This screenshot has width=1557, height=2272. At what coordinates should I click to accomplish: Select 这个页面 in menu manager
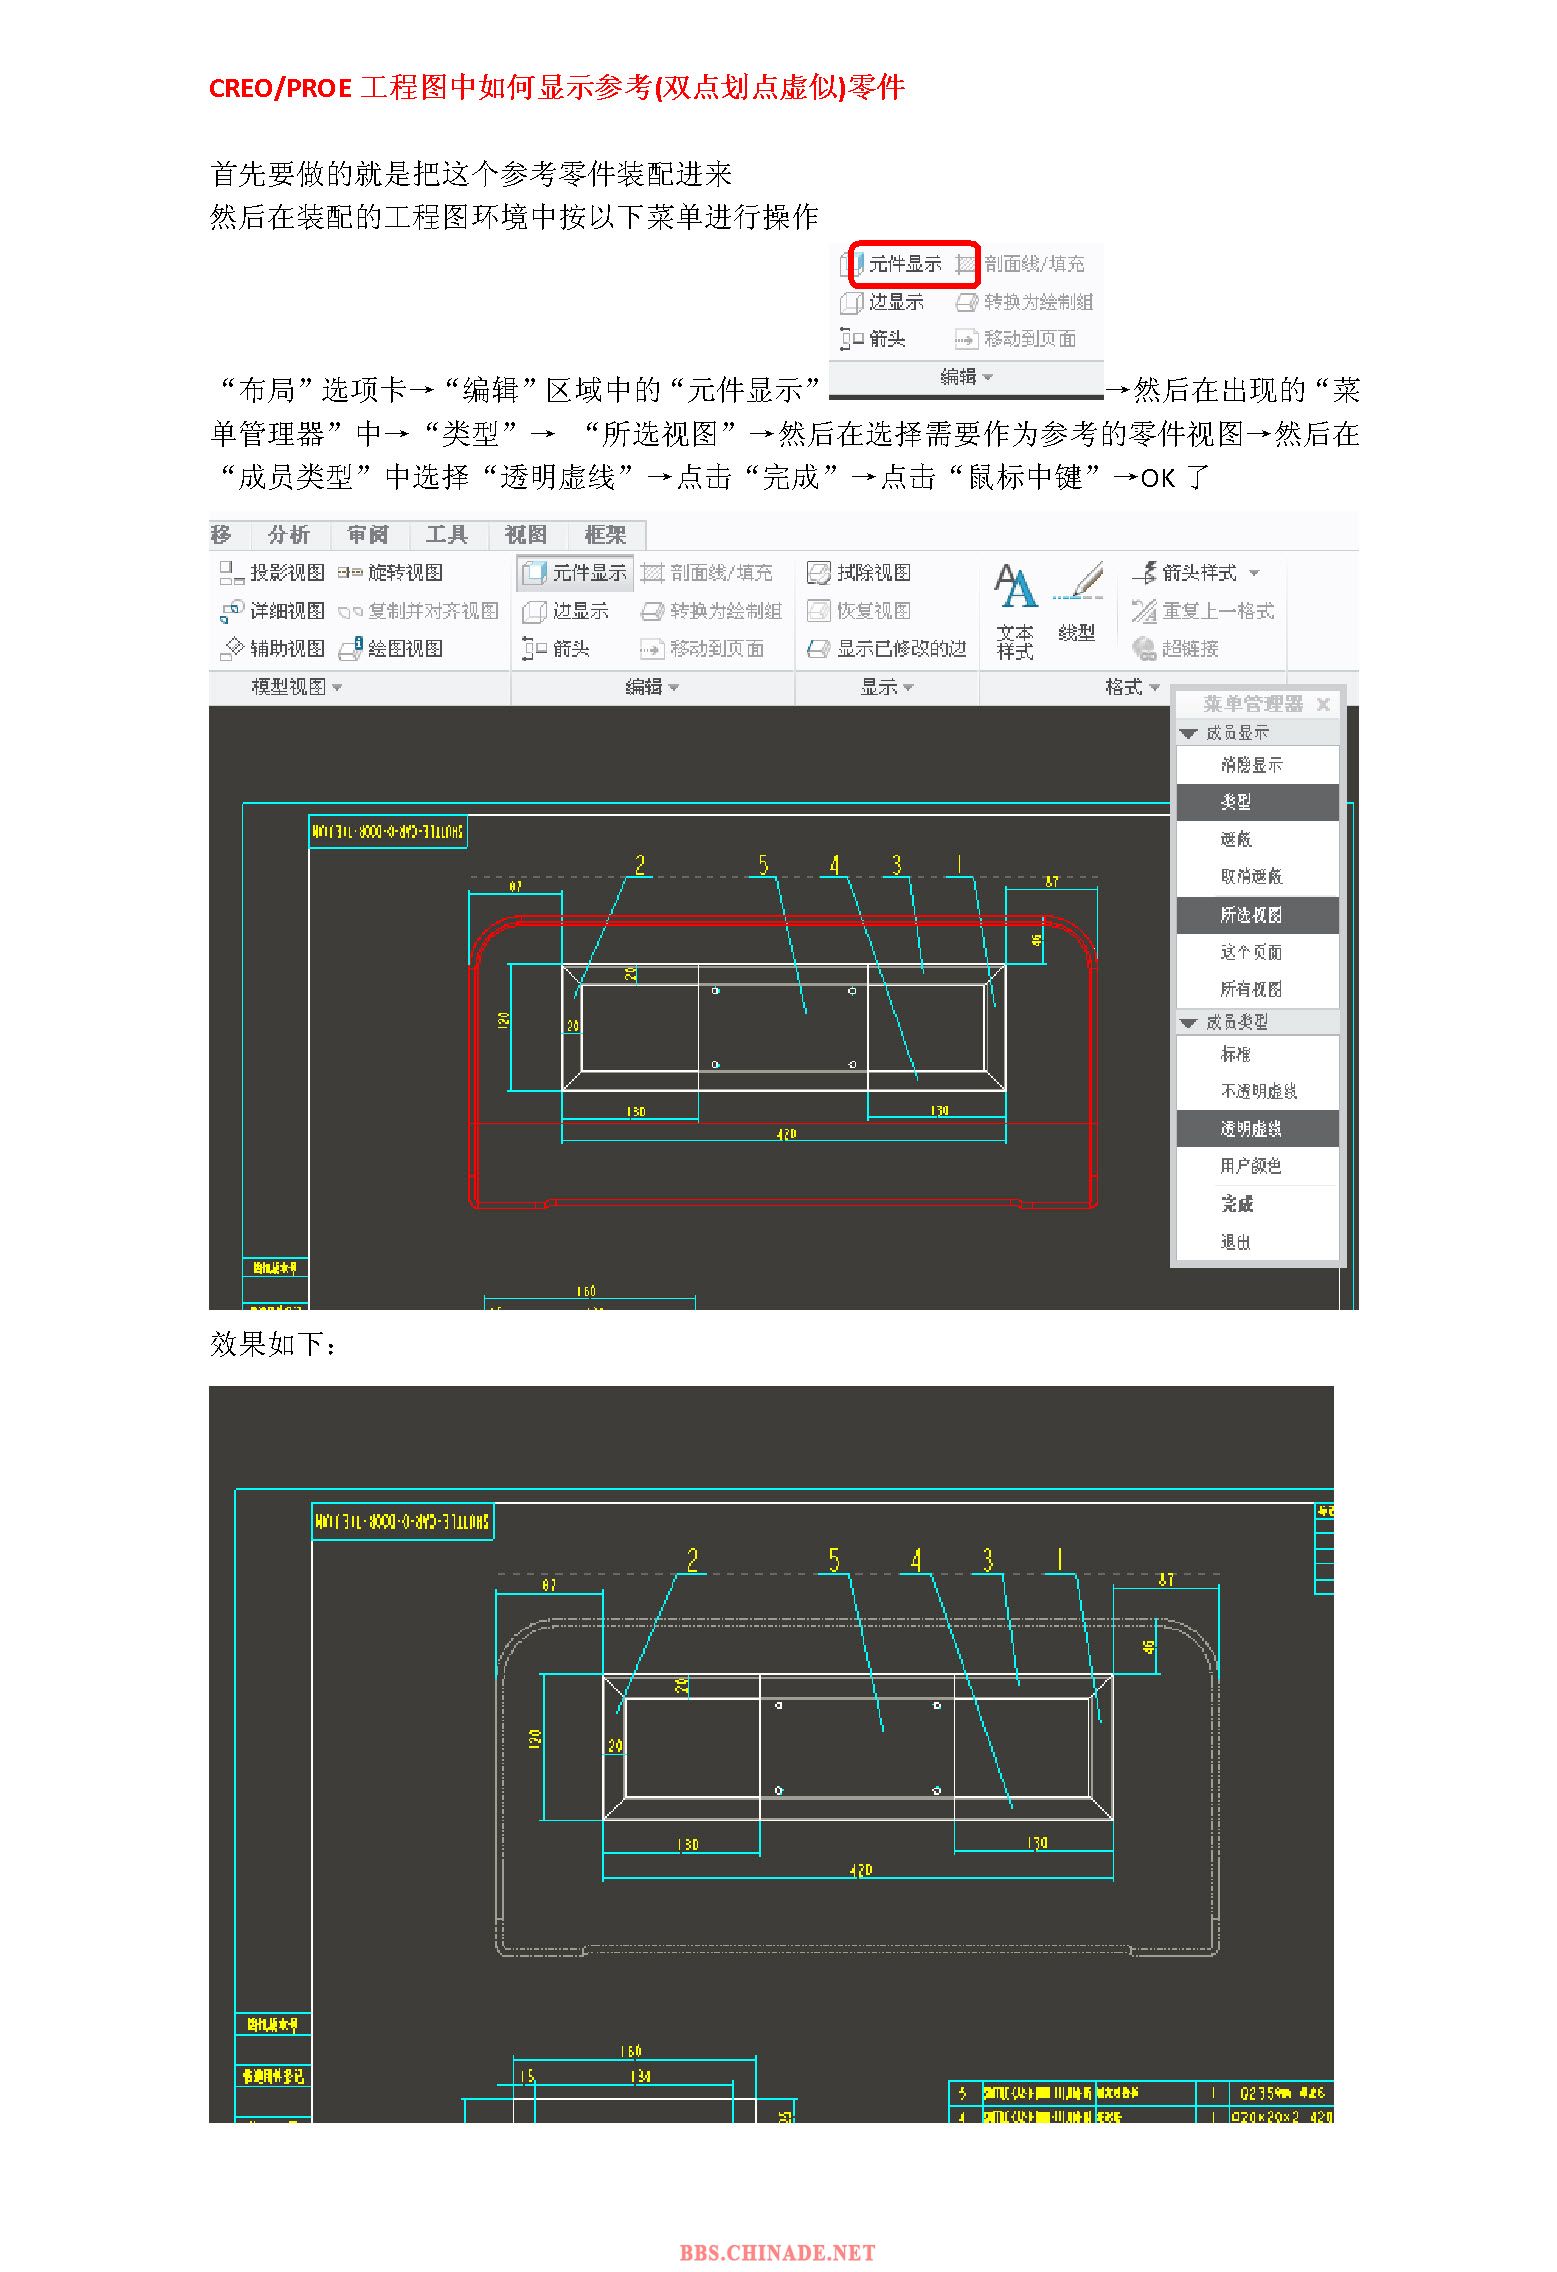pos(1257,952)
